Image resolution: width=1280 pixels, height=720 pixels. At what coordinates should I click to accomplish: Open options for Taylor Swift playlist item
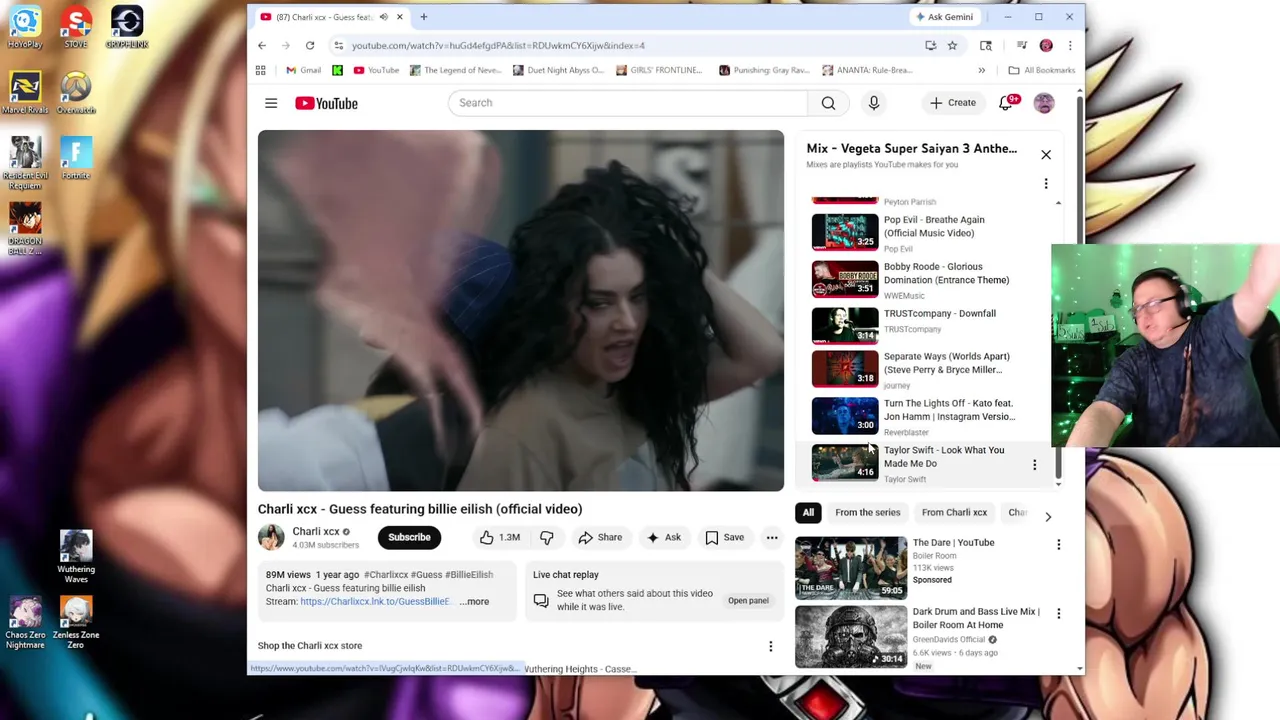1034,464
